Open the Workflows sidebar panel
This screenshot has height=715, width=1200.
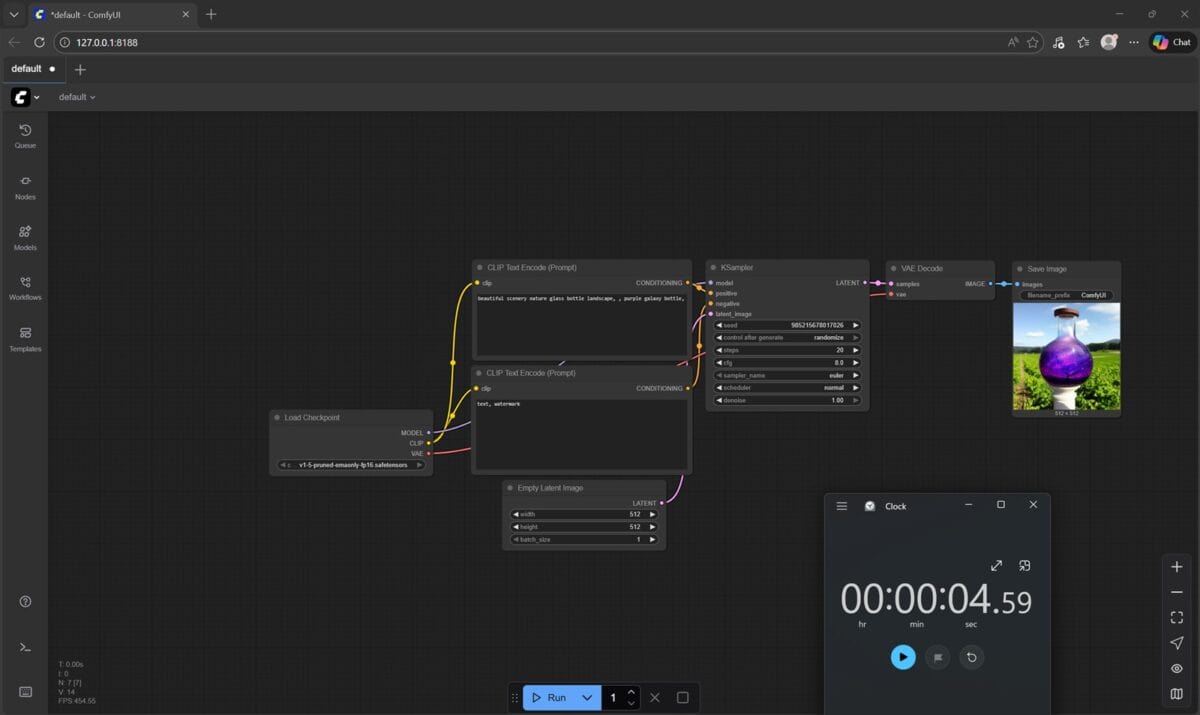pyautogui.click(x=25, y=288)
